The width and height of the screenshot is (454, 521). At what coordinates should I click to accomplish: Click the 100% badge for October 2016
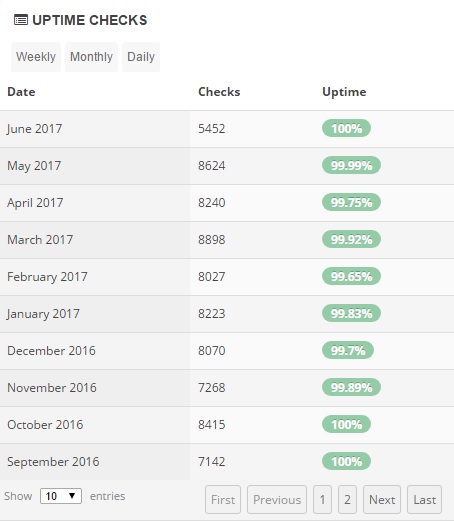pyautogui.click(x=346, y=424)
